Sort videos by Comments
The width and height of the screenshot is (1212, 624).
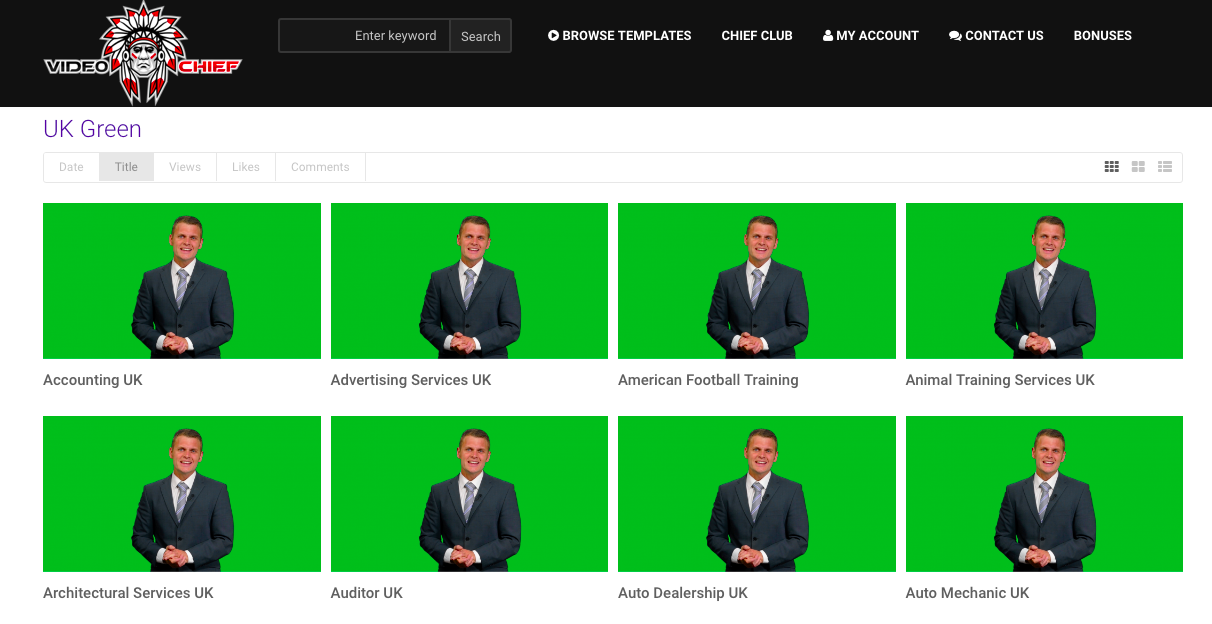coord(320,167)
